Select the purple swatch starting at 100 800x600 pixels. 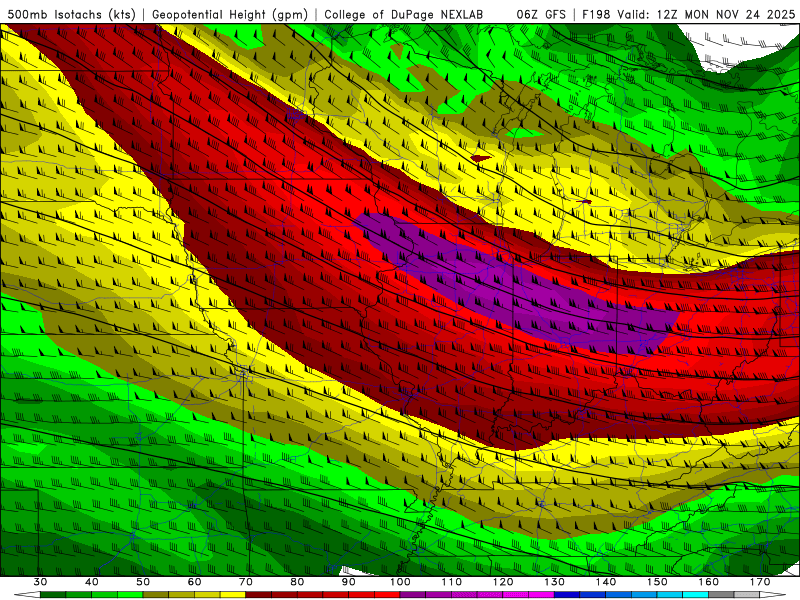click(413, 595)
